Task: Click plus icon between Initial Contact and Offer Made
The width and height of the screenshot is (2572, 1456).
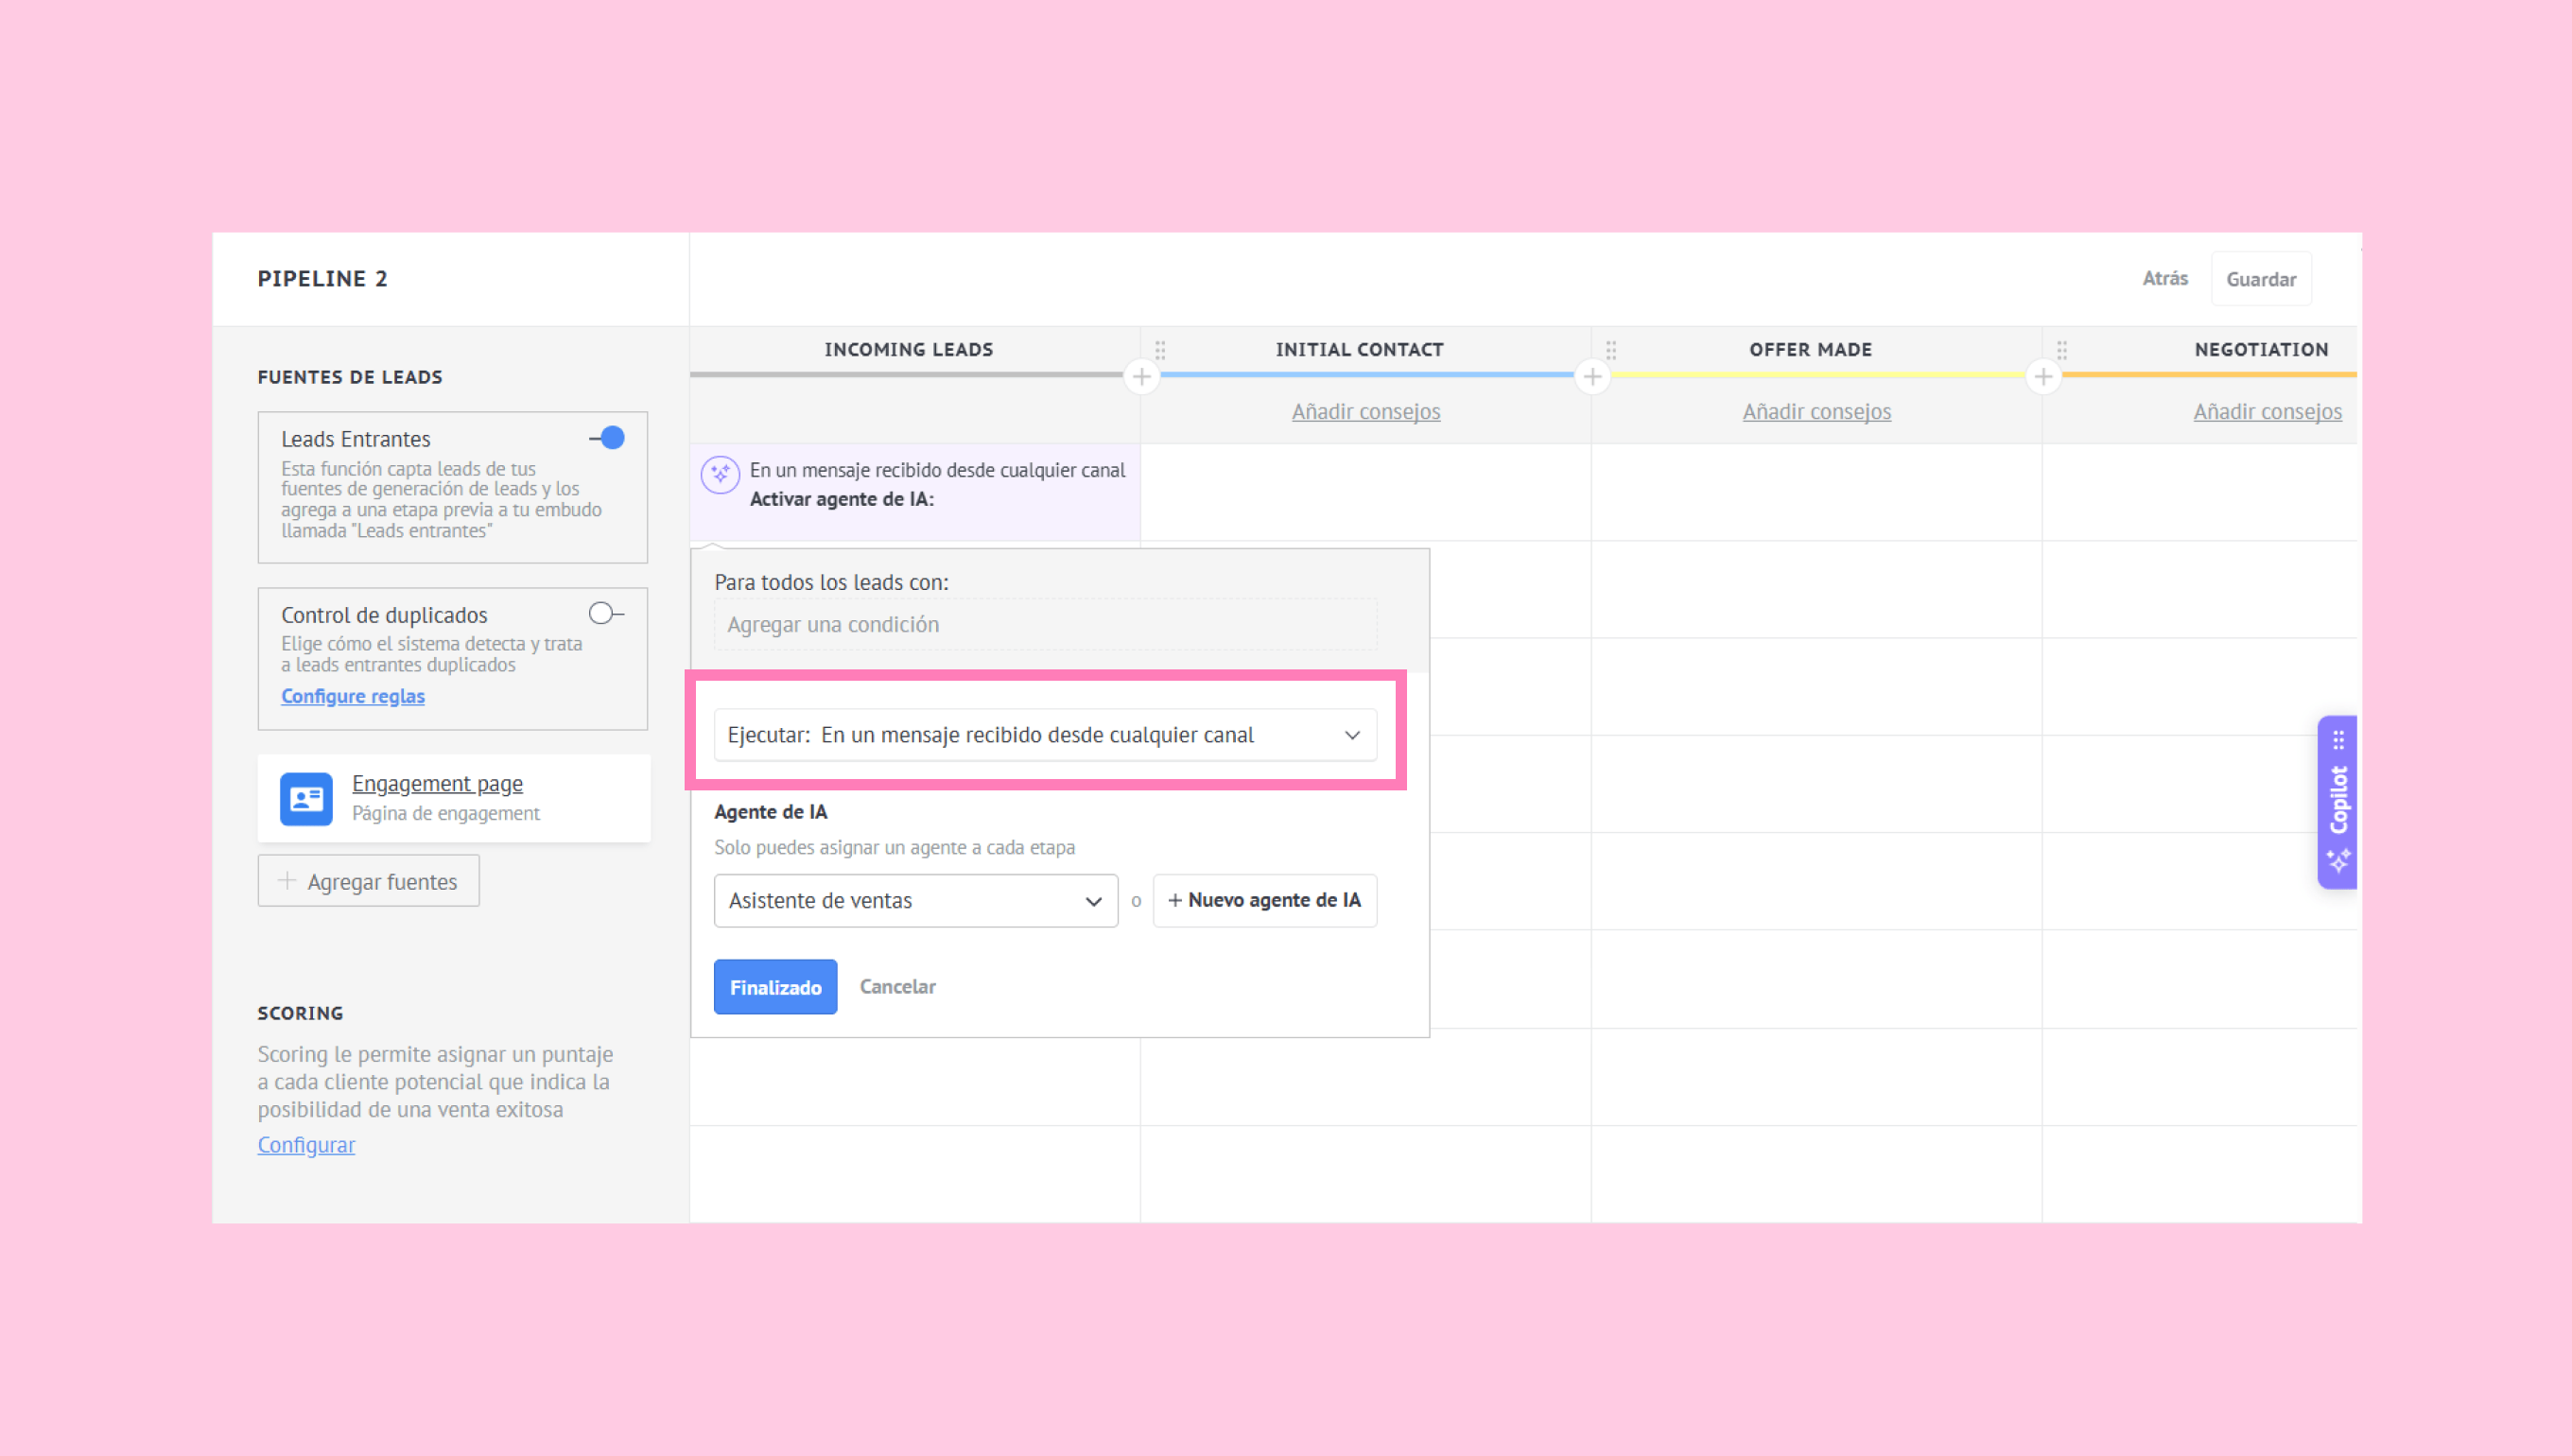Action: pos(1592,377)
